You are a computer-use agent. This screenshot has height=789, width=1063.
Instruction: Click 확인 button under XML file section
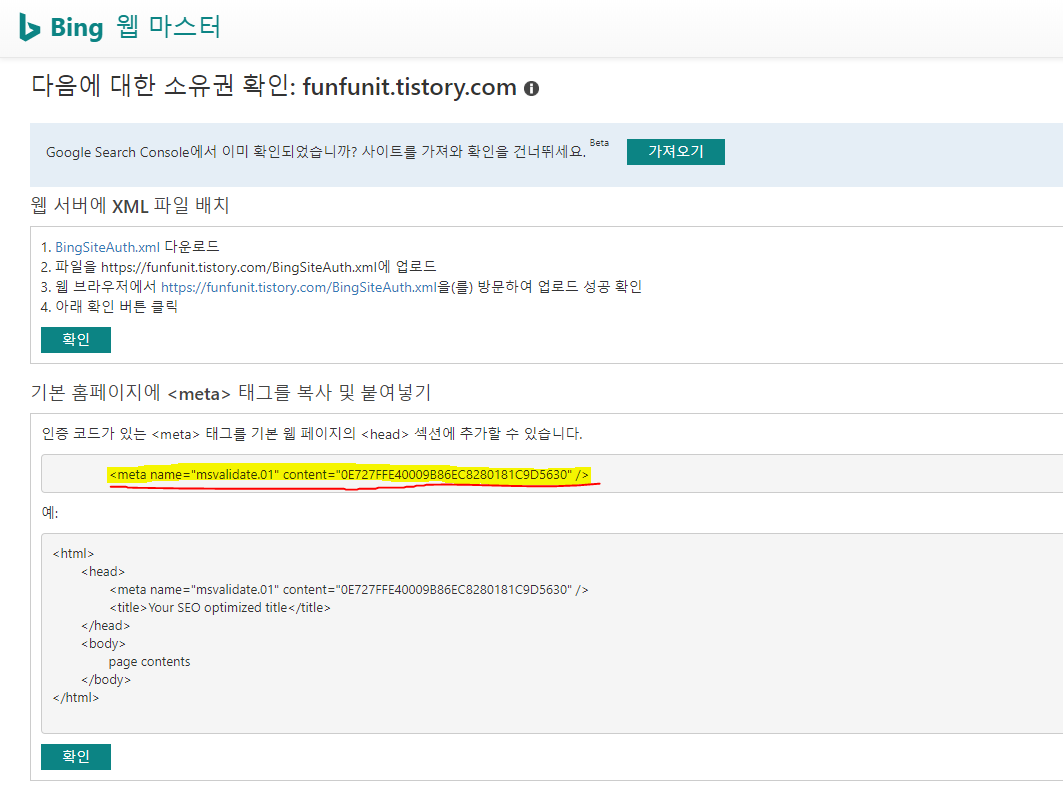click(x=76, y=340)
